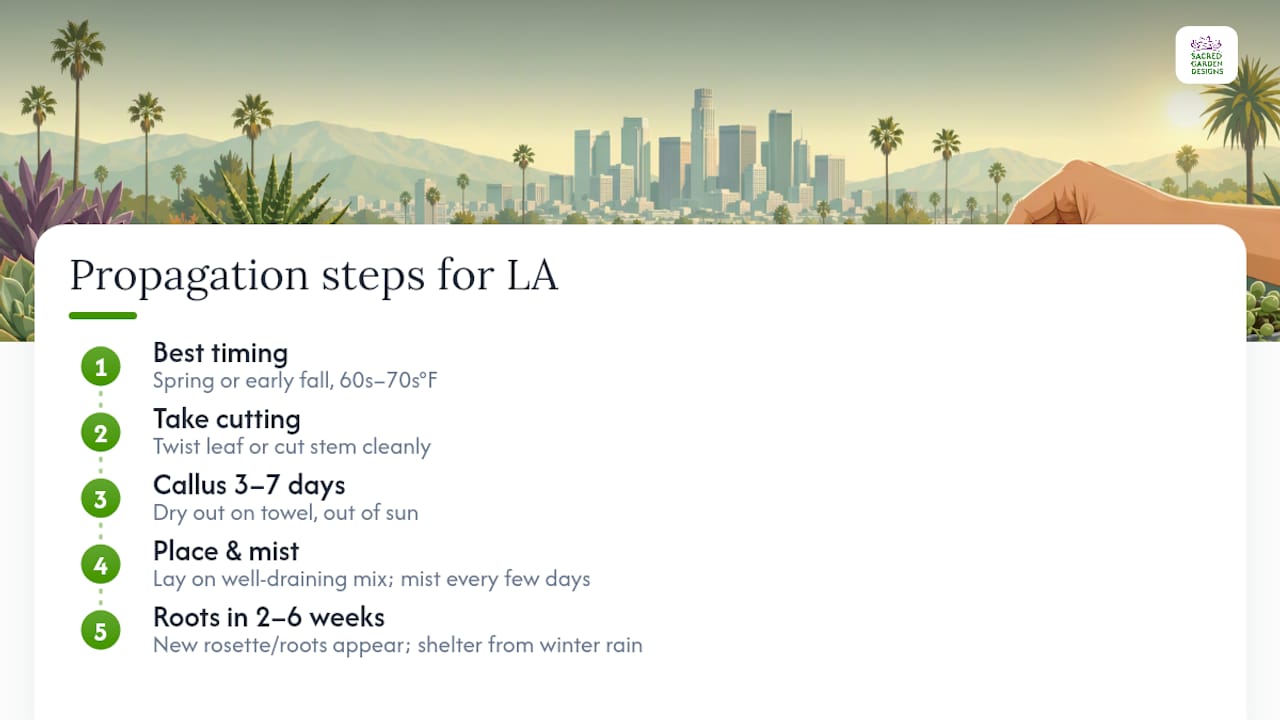Click the 'Best timing' heading
The height and width of the screenshot is (720, 1280).
tap(220, 353)
